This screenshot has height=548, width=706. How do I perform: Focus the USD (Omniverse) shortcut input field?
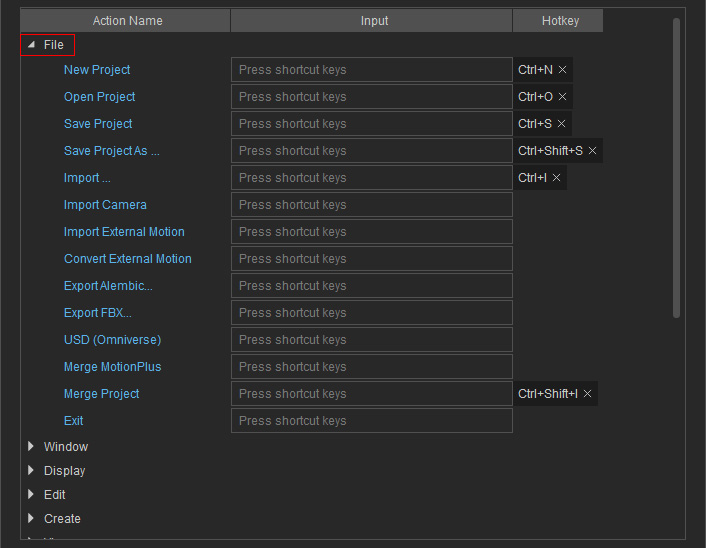pyautogui.click(x=371, y=340)
